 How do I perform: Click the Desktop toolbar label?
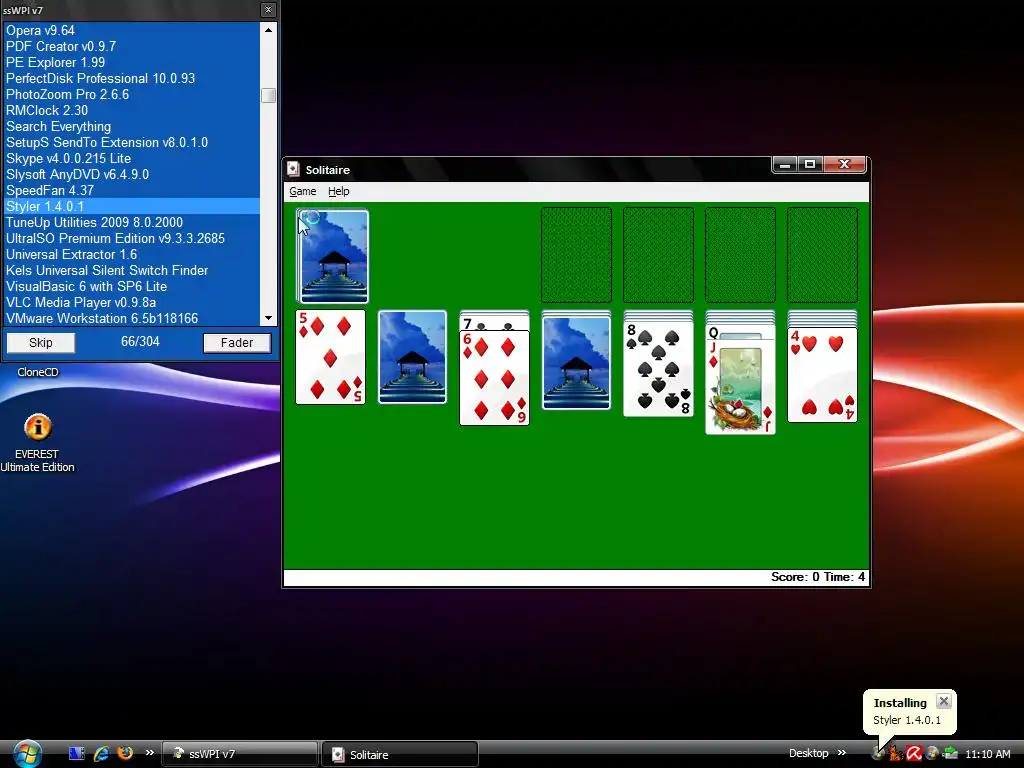tap(808, 754)
